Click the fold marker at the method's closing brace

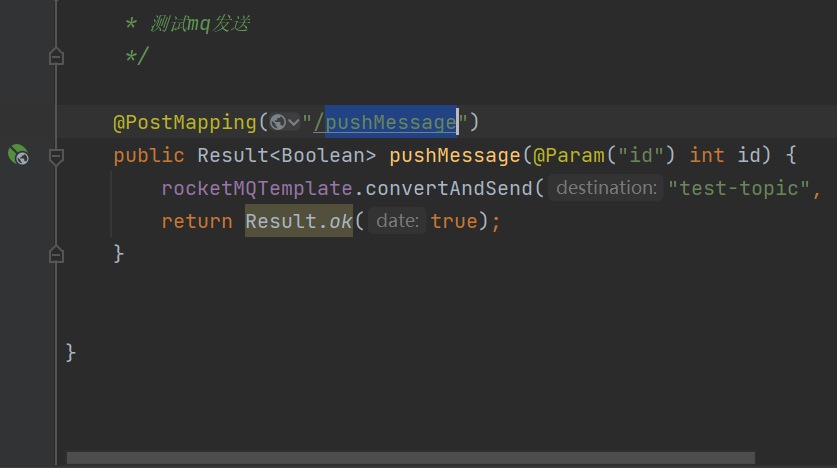click(56, 253)
